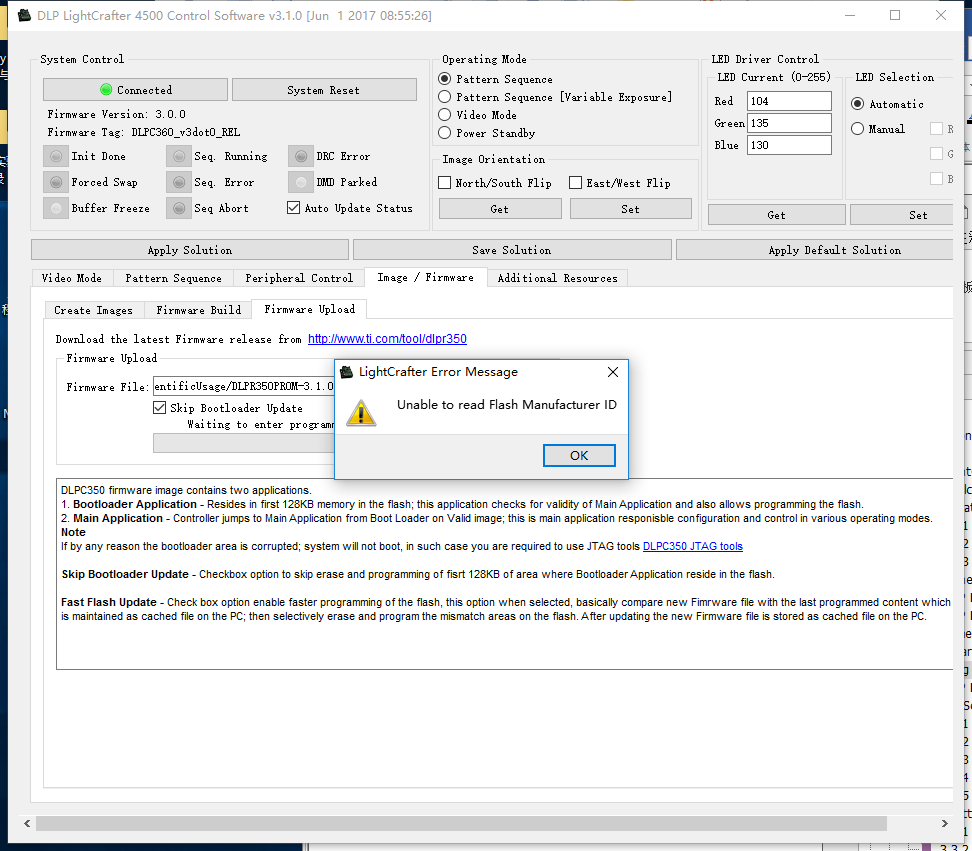Click Get under LED Driver Control

pyautogui.click(x=777, y=214)
